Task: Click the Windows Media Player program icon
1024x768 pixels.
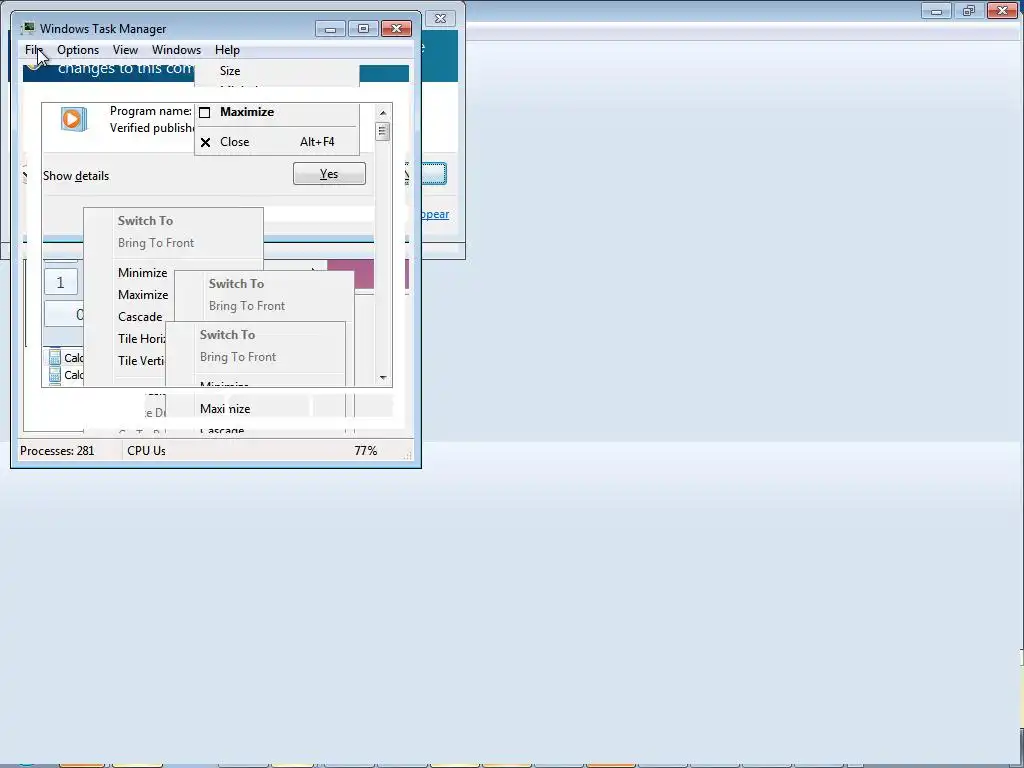Action: (x=74, y=120)
